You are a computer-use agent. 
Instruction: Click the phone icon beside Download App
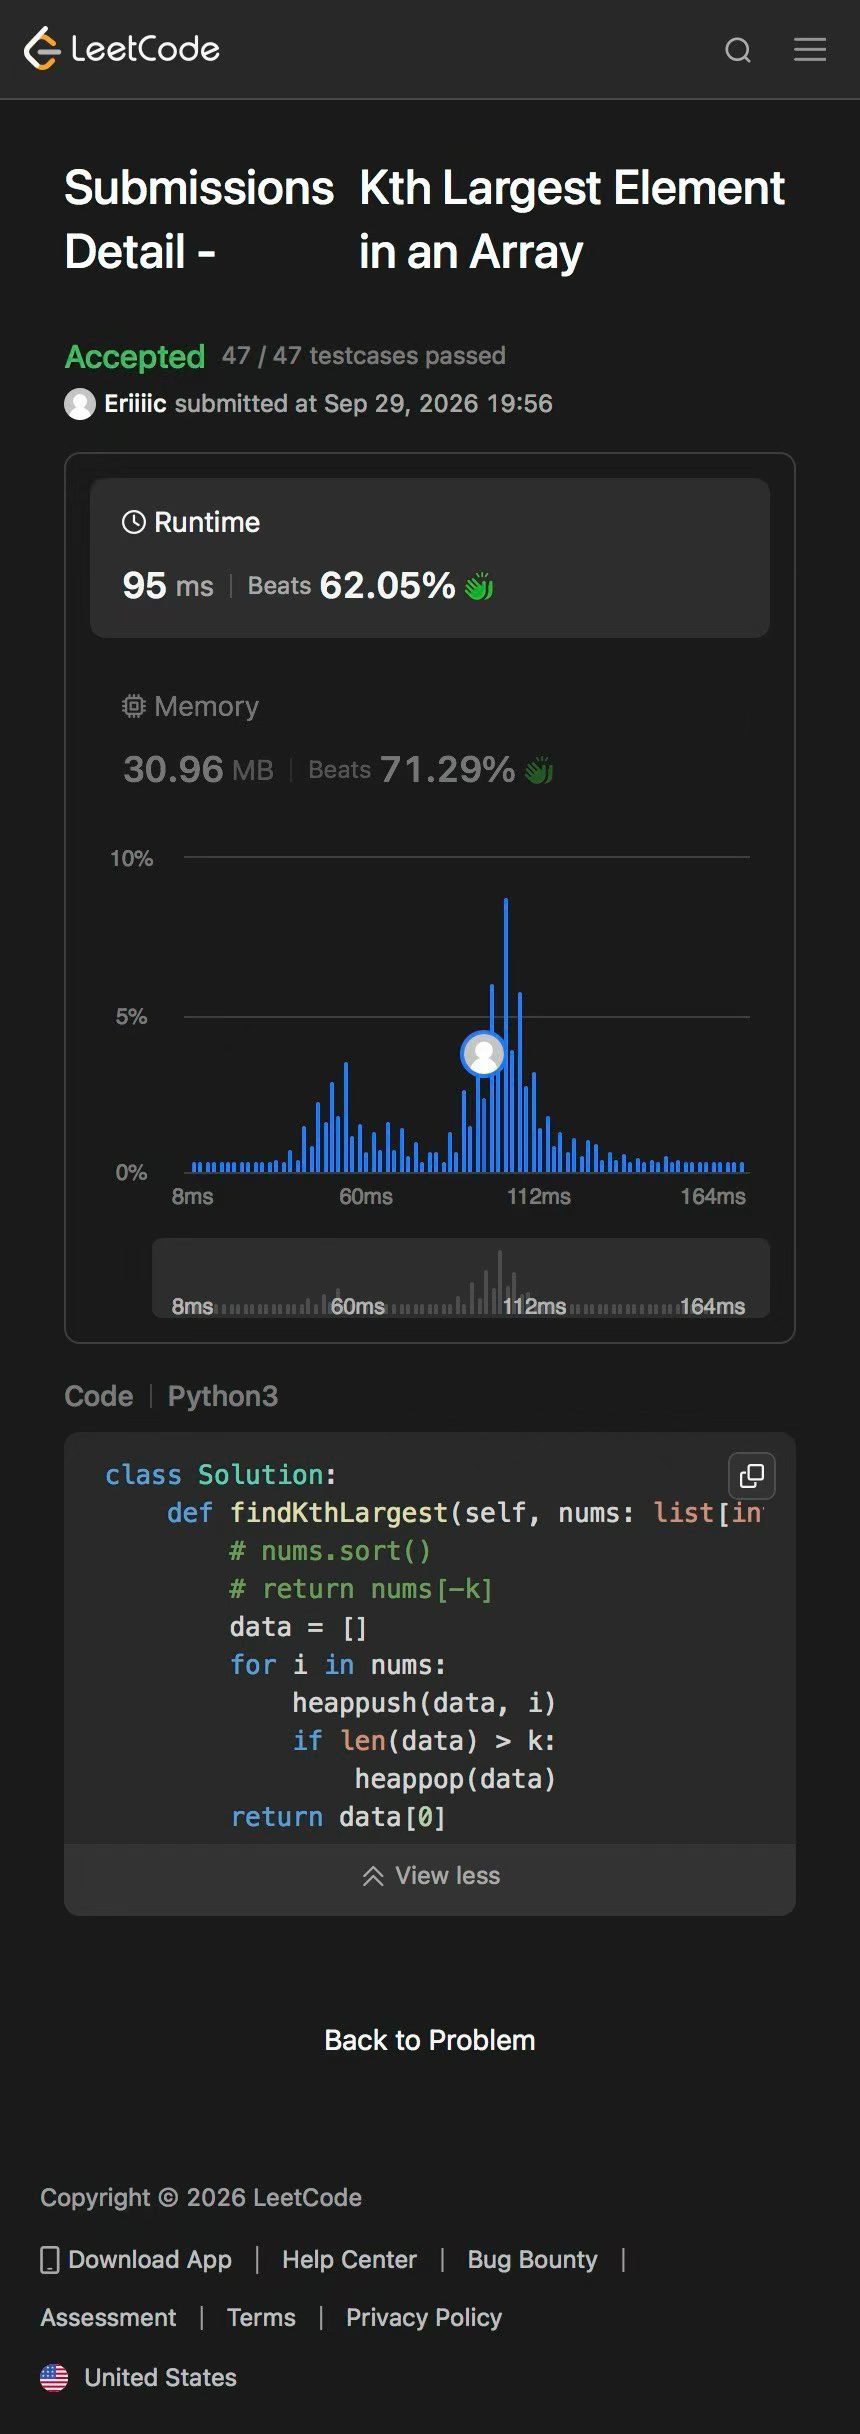coord(49,2259)
